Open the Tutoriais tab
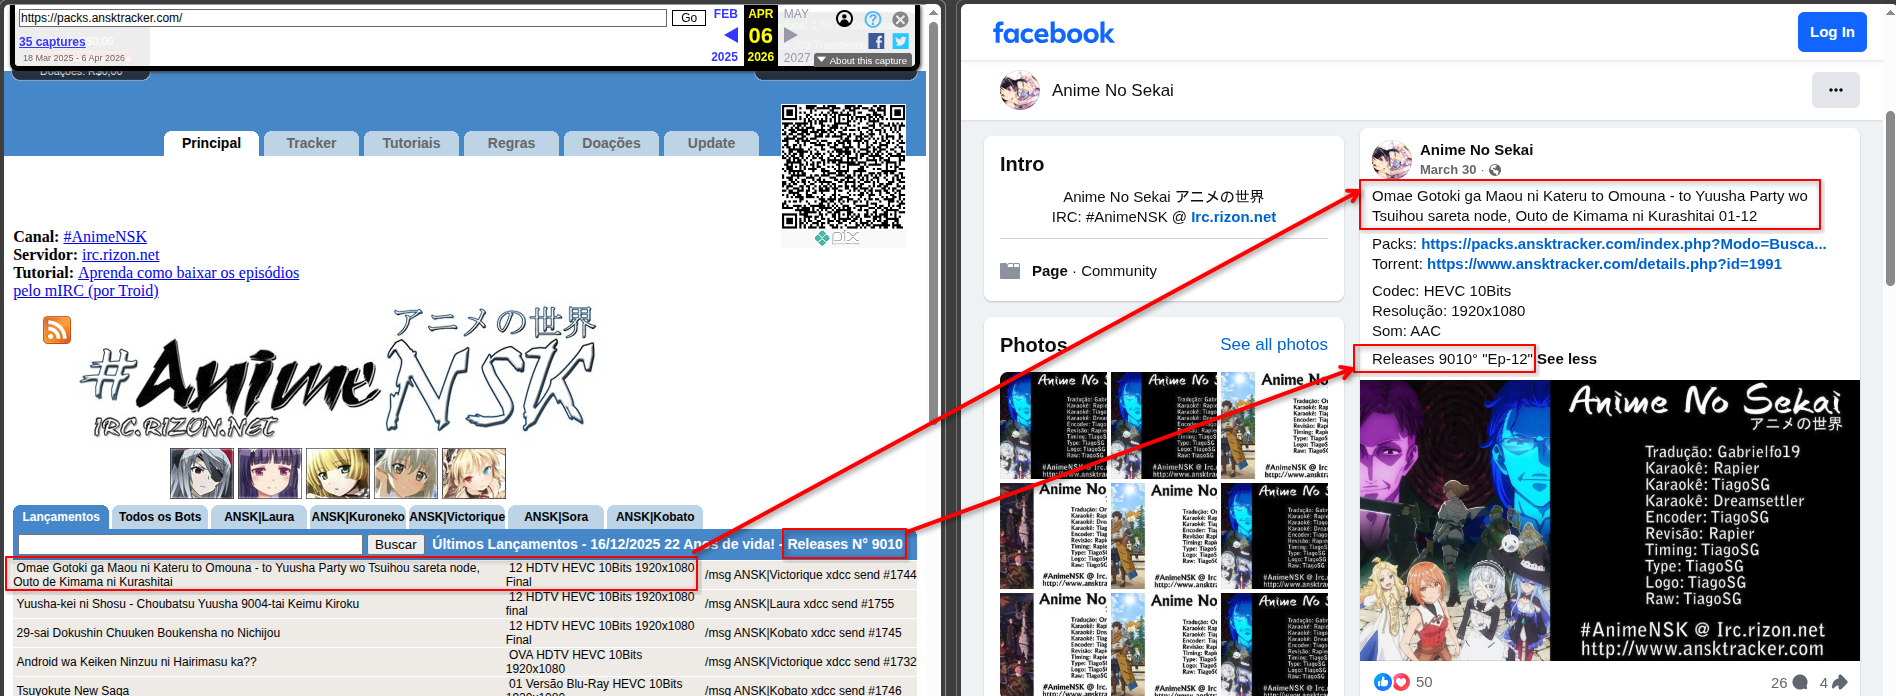 pos(411,143)
